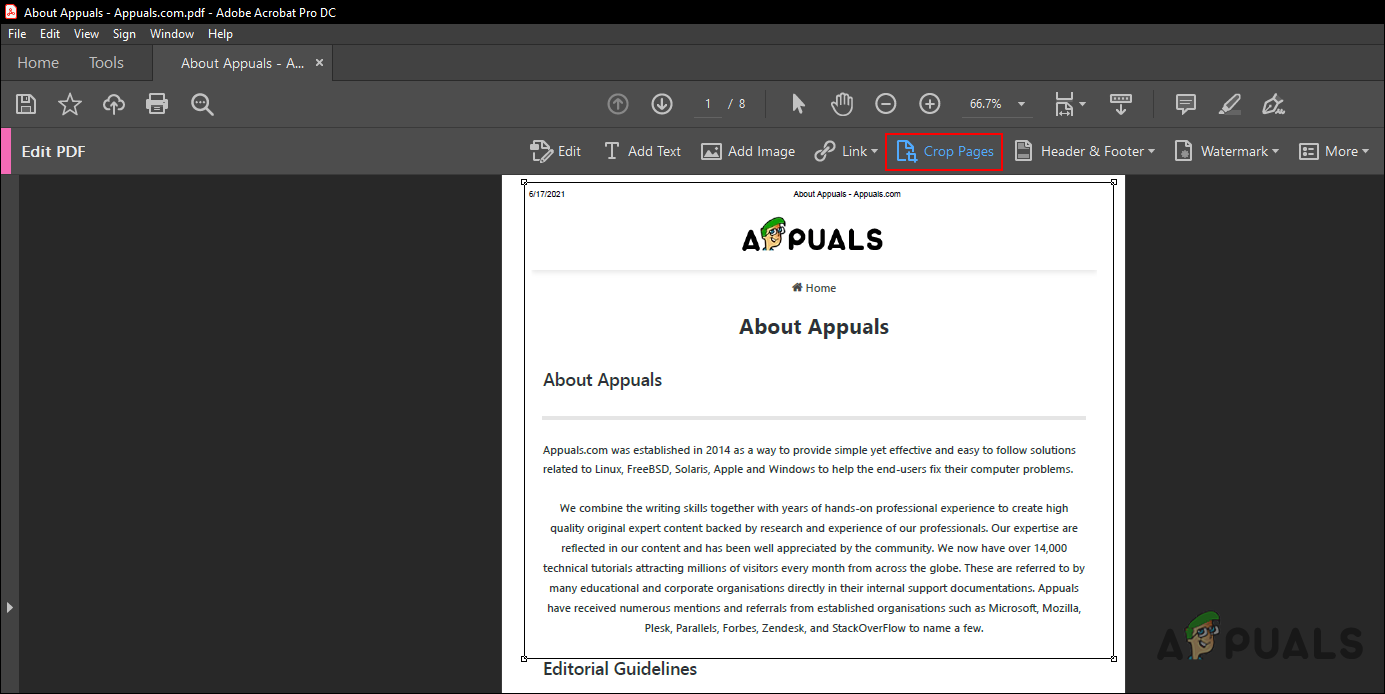1385x694 pixels.
Task: Click the upload to cloud icon
Action: [114, 104]
